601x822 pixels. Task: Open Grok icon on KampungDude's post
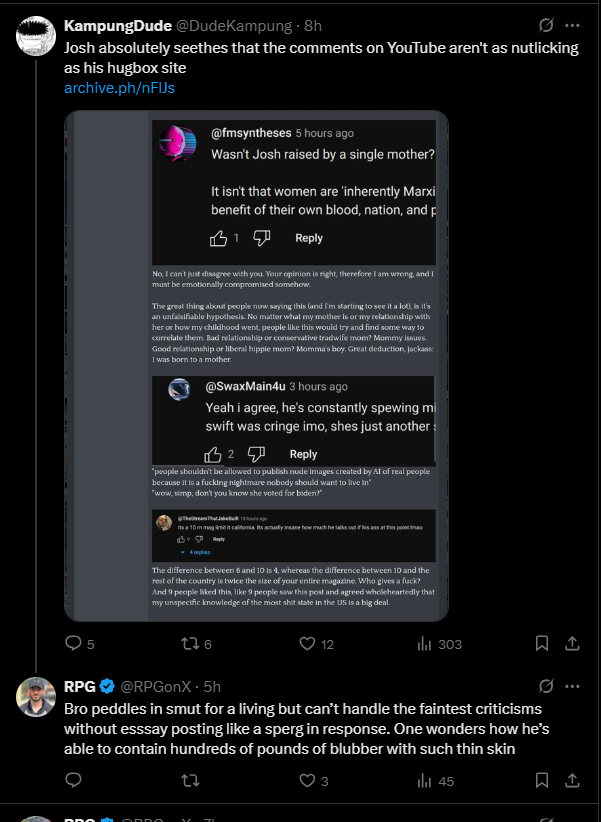[x=546, y=25]
